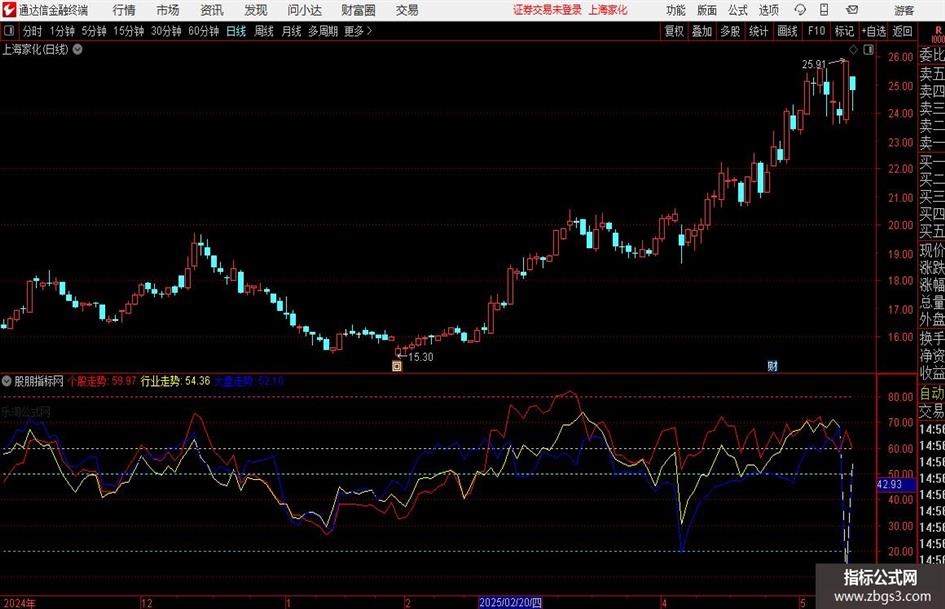Click the 返回 back button
945x609 pixels.
902,31
